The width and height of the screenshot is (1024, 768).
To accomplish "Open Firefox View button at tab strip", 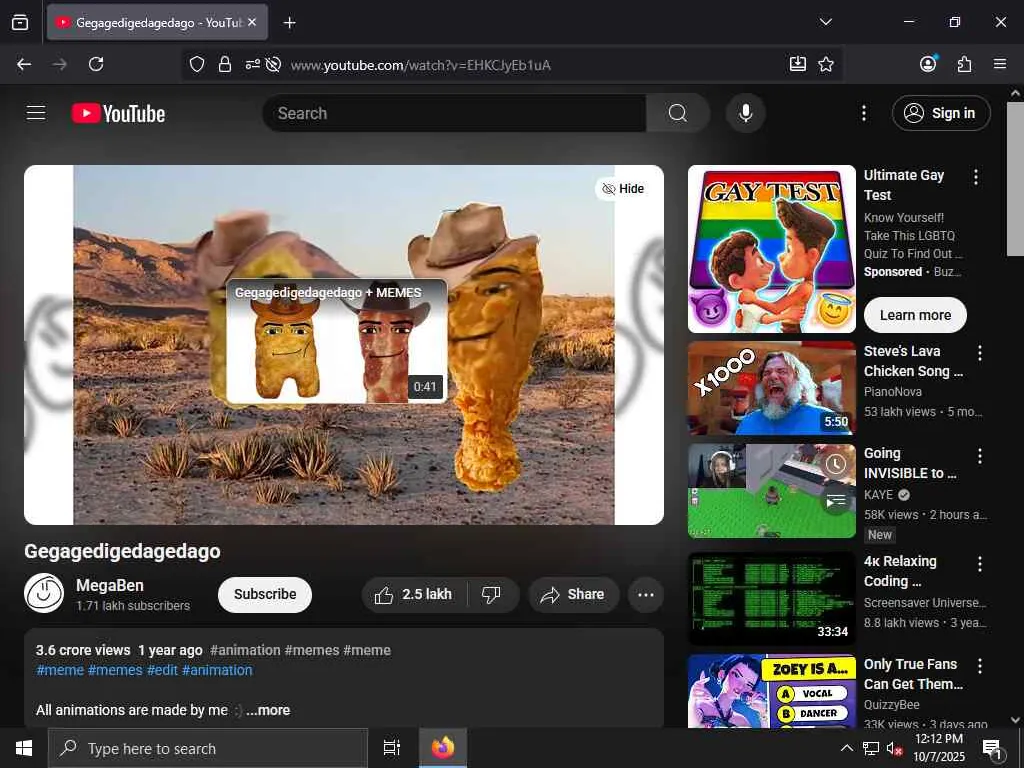I will pyautogui.click(x=20, y=22).
